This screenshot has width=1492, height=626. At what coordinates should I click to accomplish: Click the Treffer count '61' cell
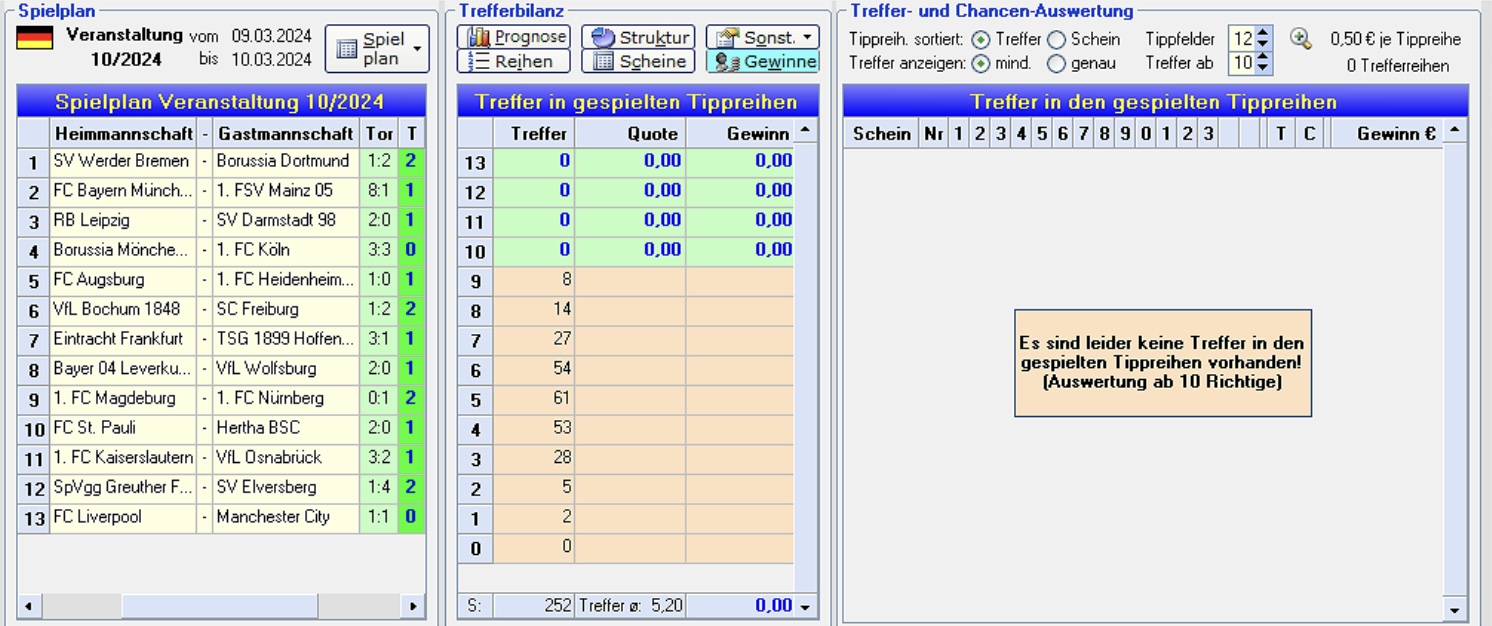[x=534, y=399]
